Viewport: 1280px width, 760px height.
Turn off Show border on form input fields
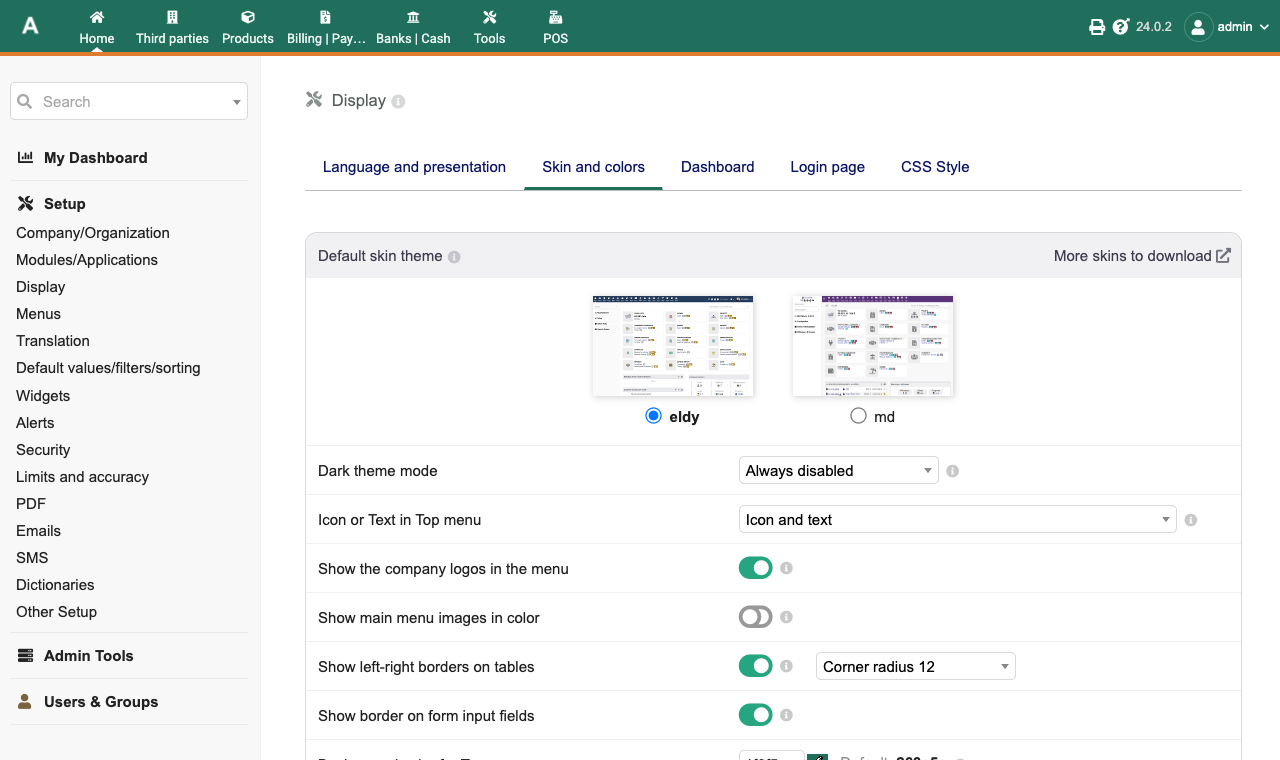756,715
